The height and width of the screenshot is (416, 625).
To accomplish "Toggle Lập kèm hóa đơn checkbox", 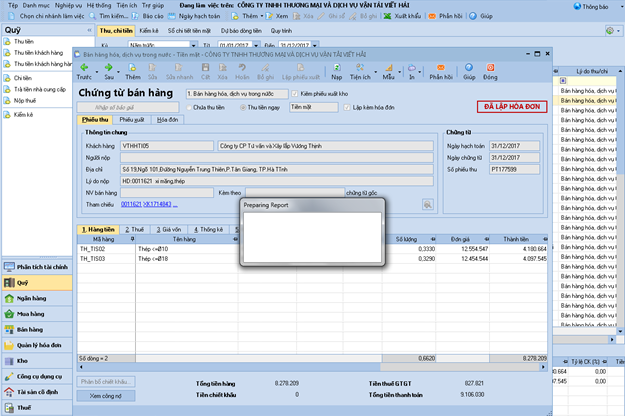I will click(x=347, y=108).
